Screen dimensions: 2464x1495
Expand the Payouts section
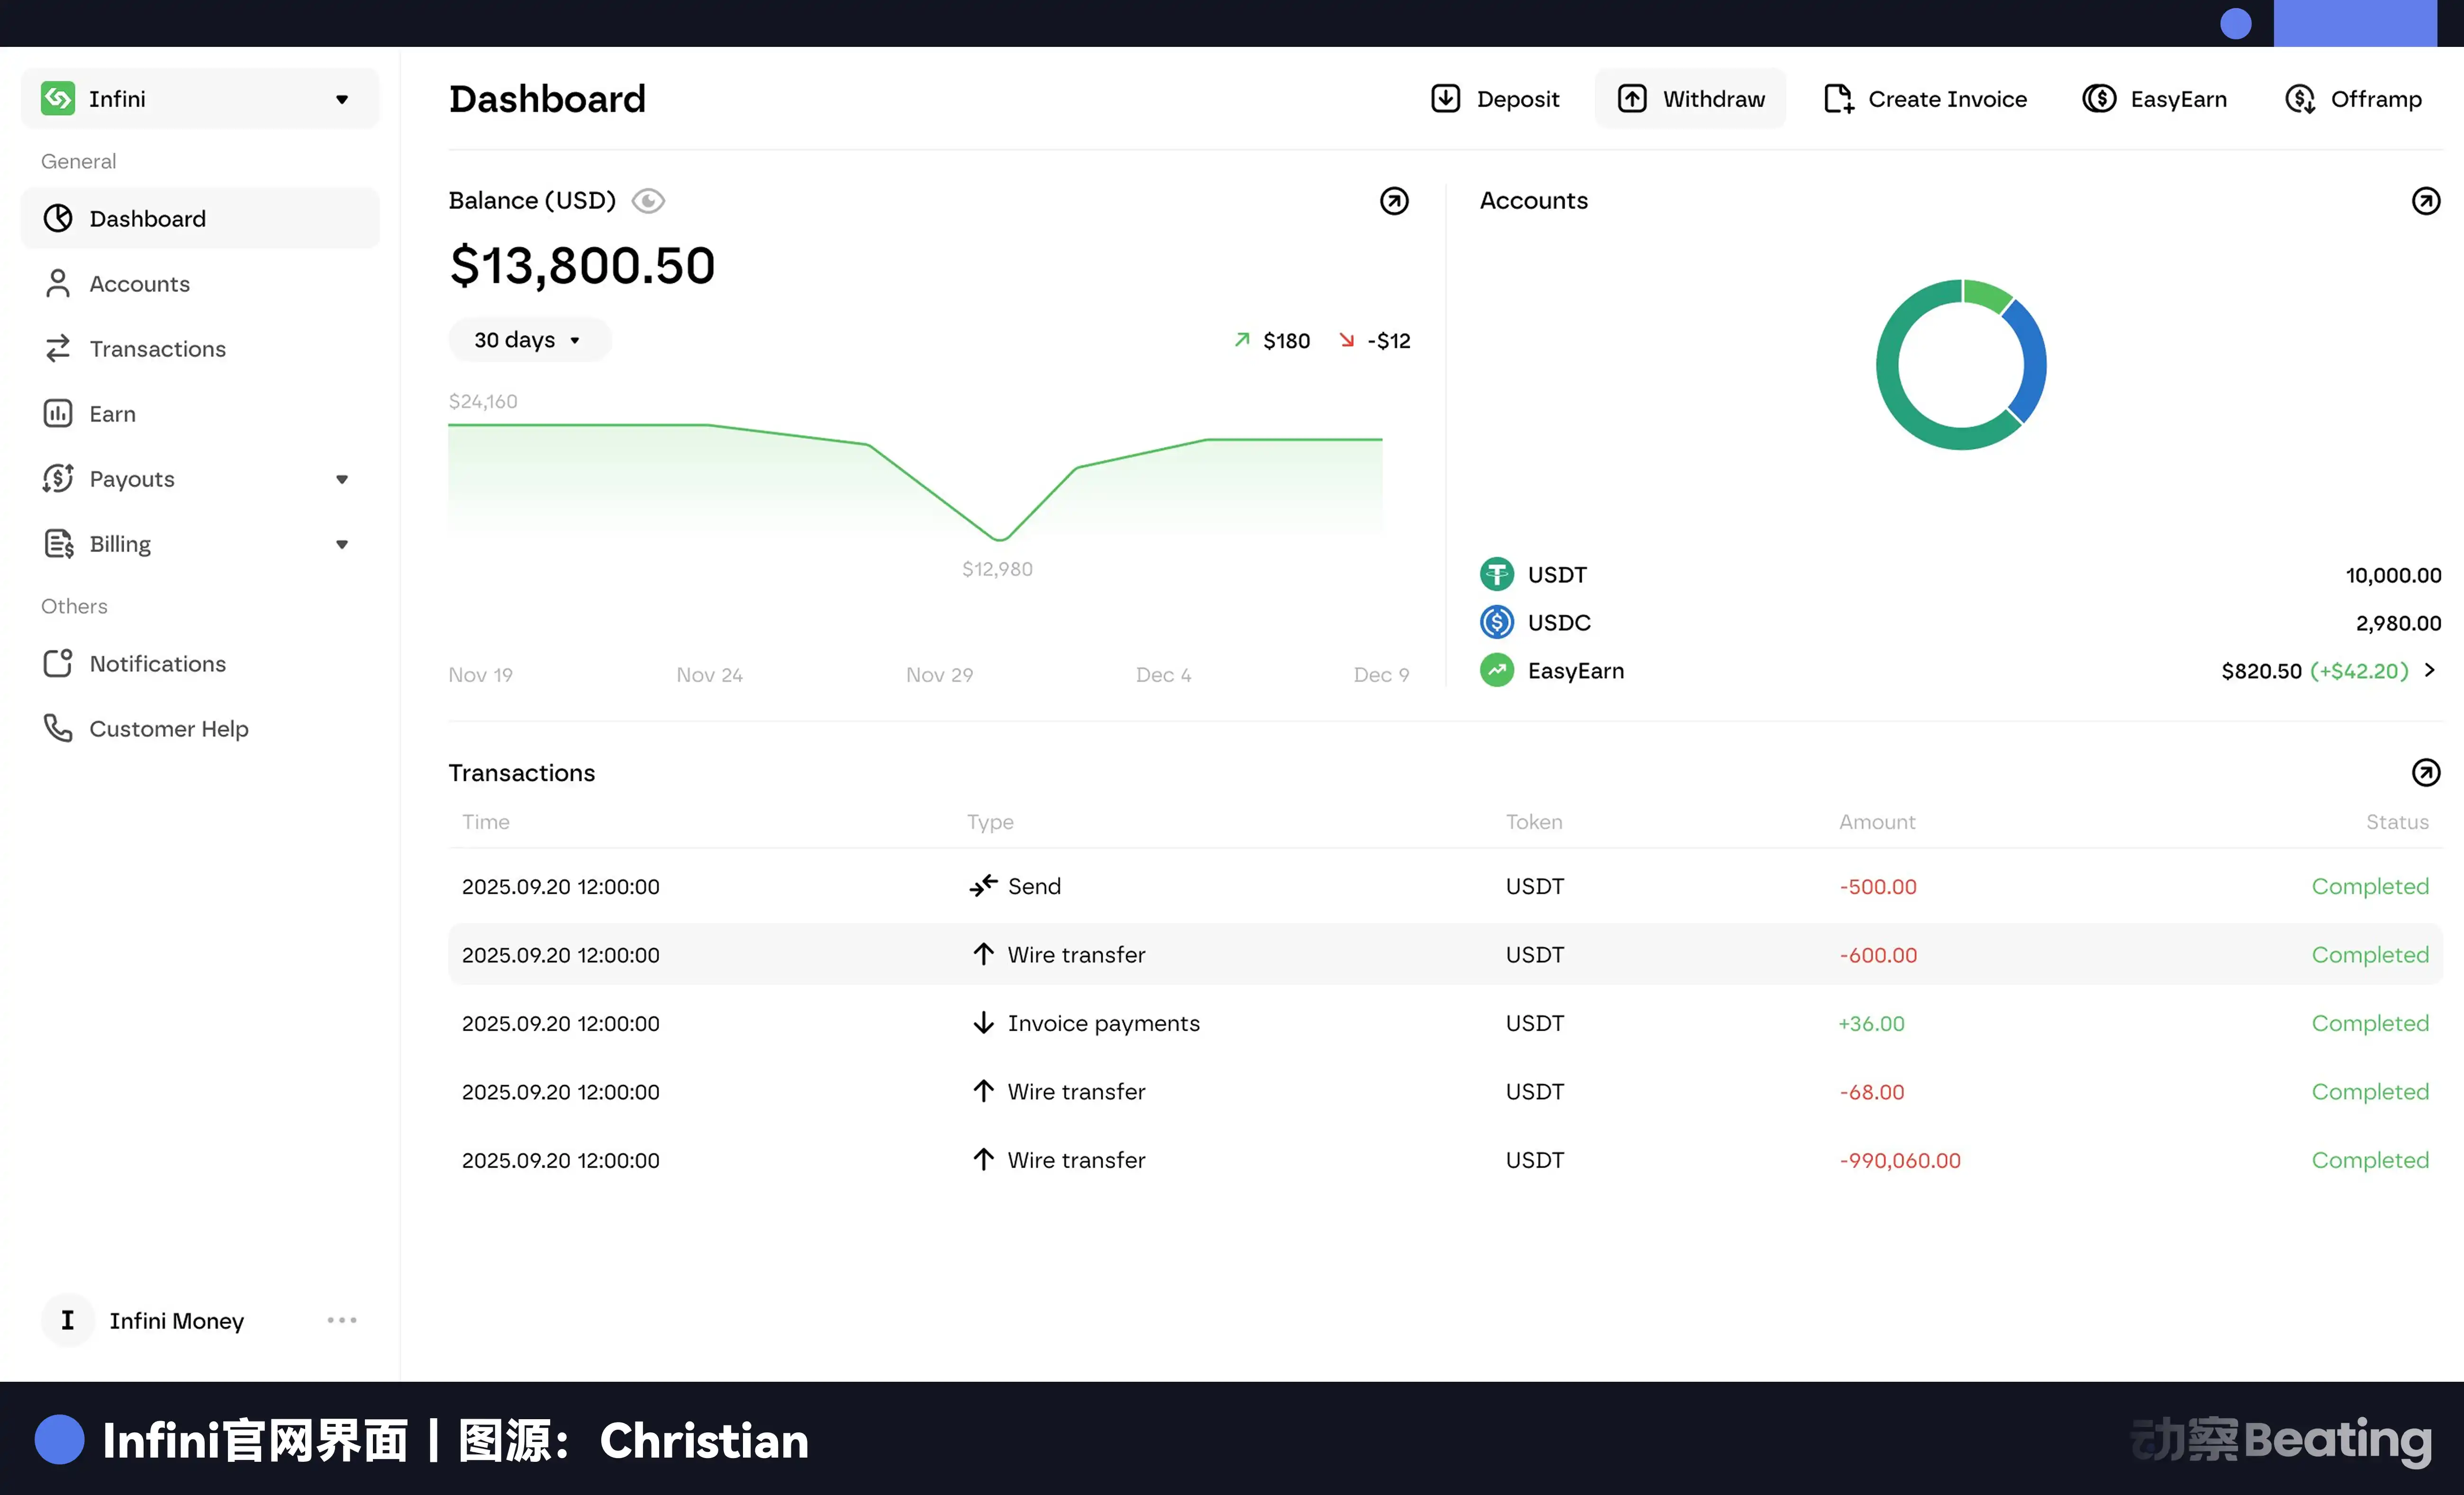point(341,479)
